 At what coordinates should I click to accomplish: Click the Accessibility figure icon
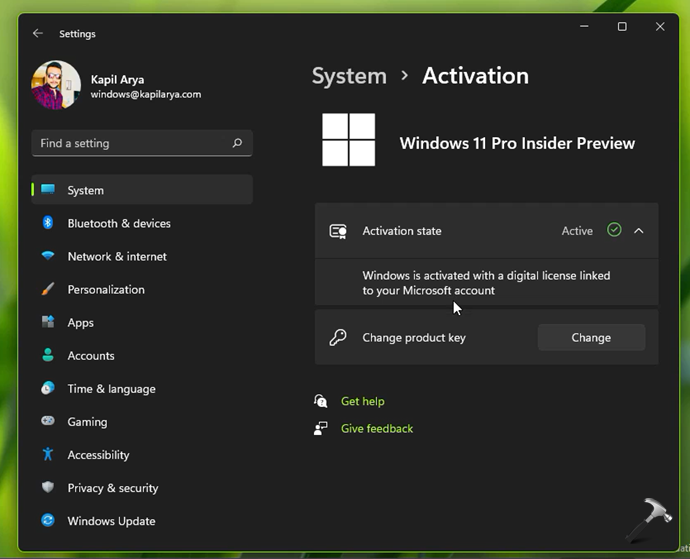point(48,455)
